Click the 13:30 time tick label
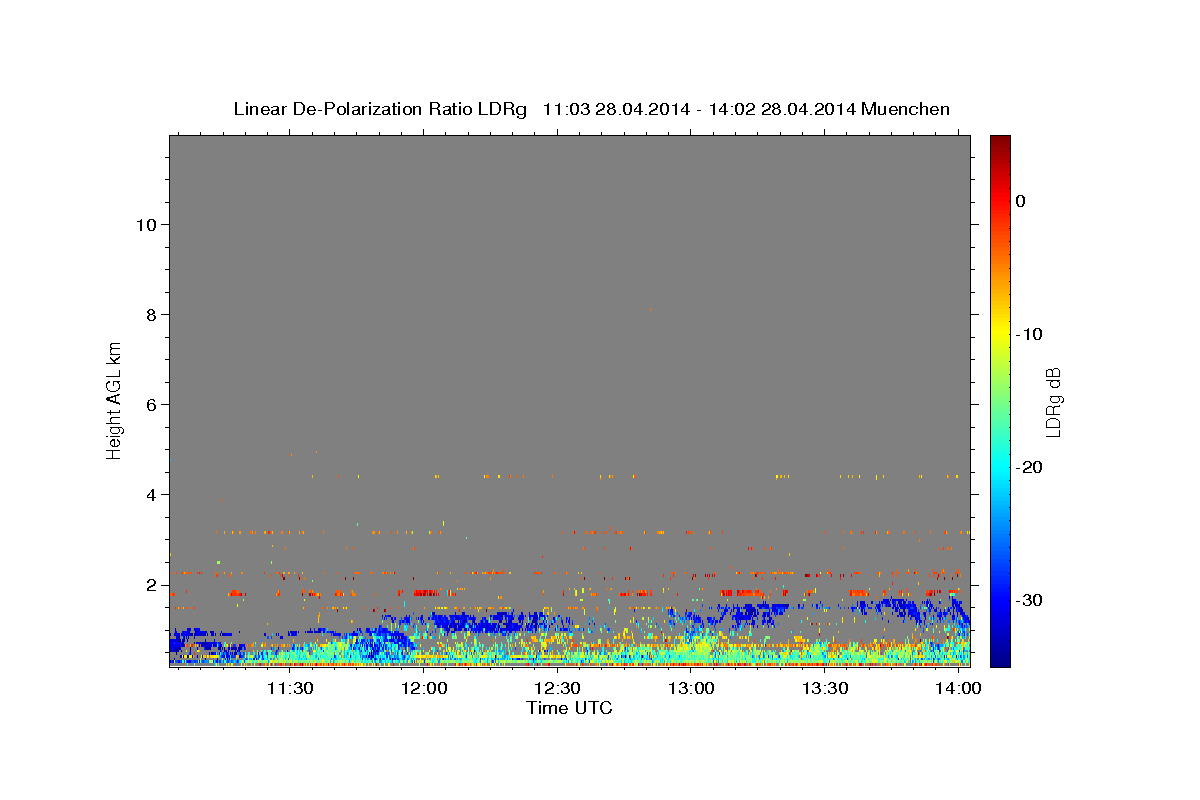 [825, 689]
